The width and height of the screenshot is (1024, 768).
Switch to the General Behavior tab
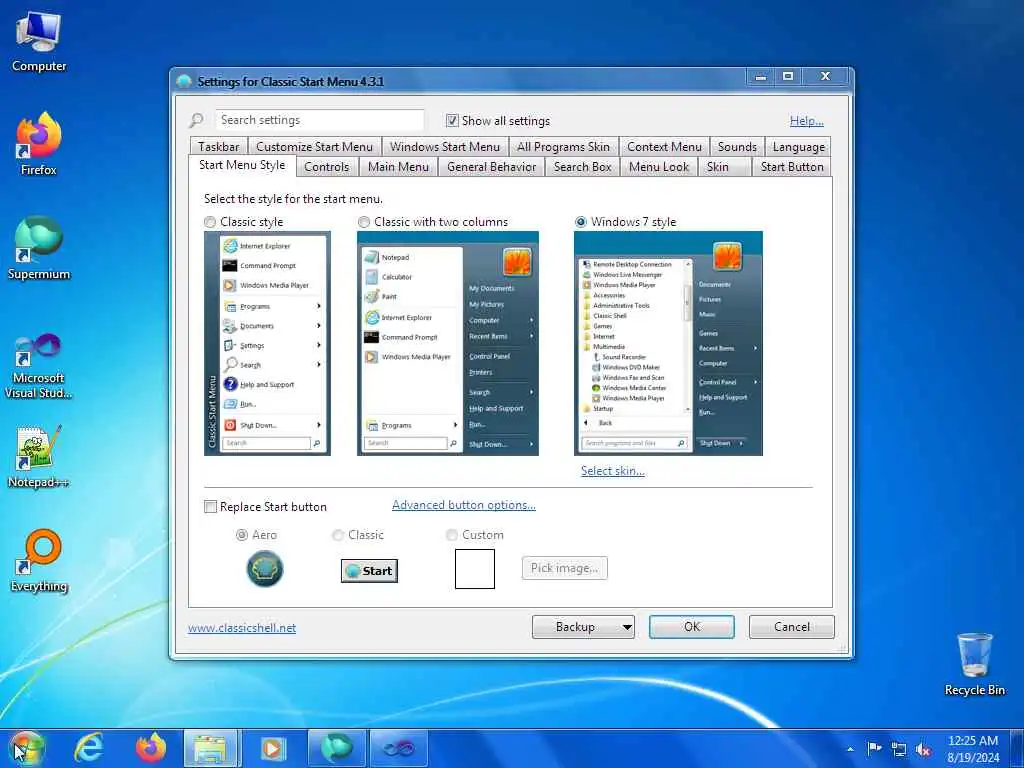(x=492, y=167)
